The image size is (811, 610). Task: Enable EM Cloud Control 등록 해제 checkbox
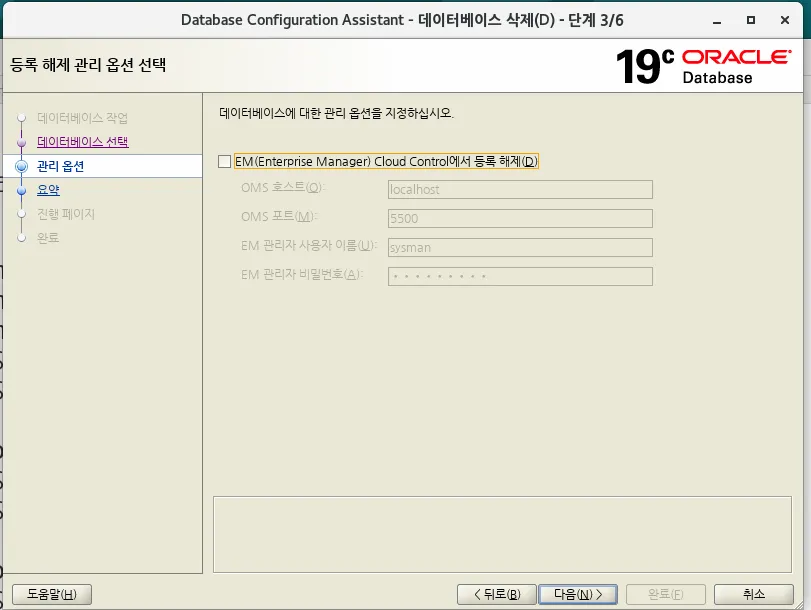pos(224,161)
